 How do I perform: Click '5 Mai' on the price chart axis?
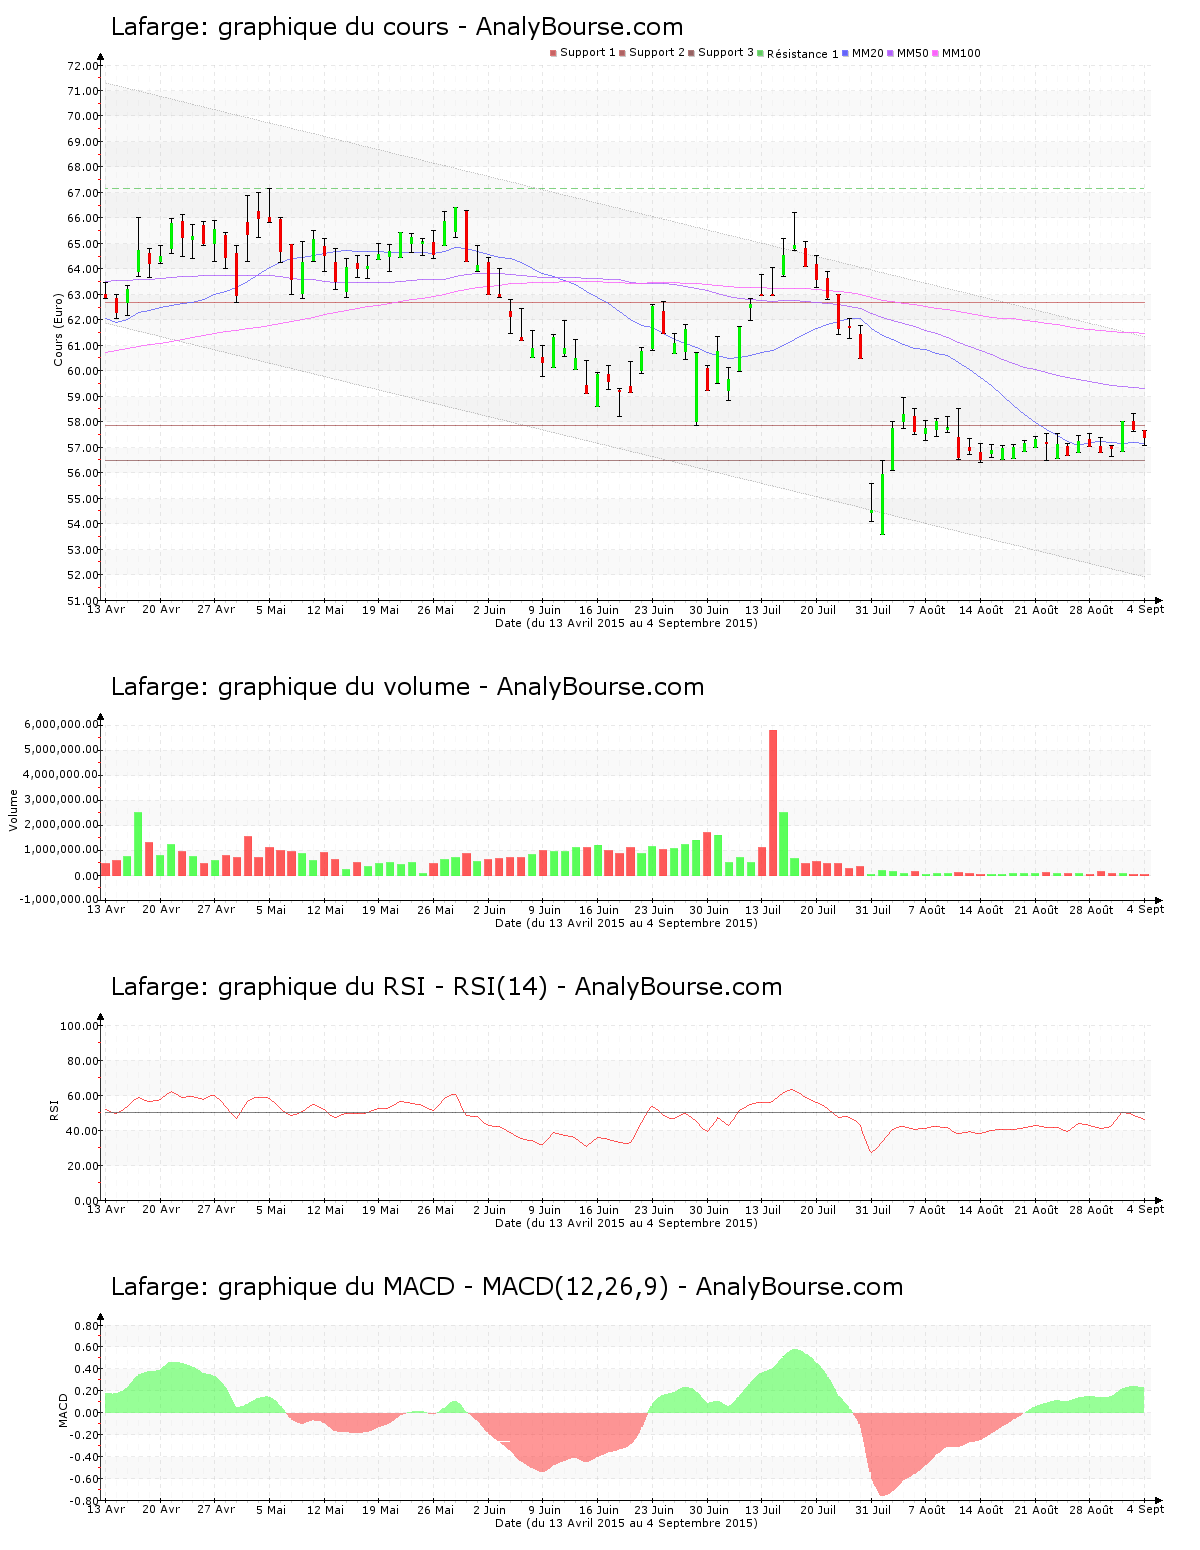tap(271, 610)
